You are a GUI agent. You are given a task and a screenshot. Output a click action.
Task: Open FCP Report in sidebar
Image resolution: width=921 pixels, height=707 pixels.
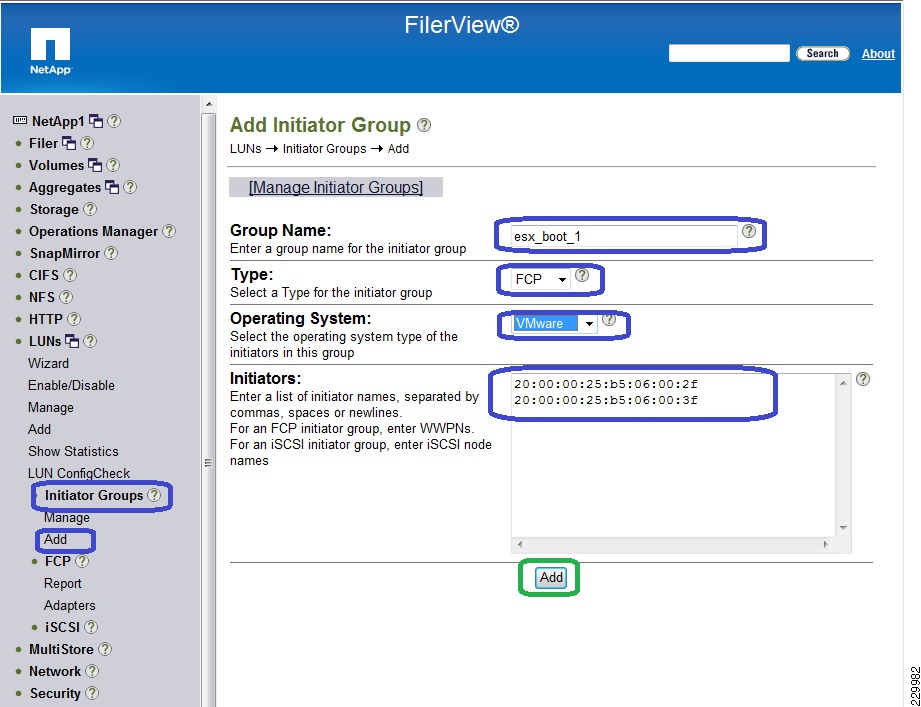pyautogui.click(x=62, y=584)
